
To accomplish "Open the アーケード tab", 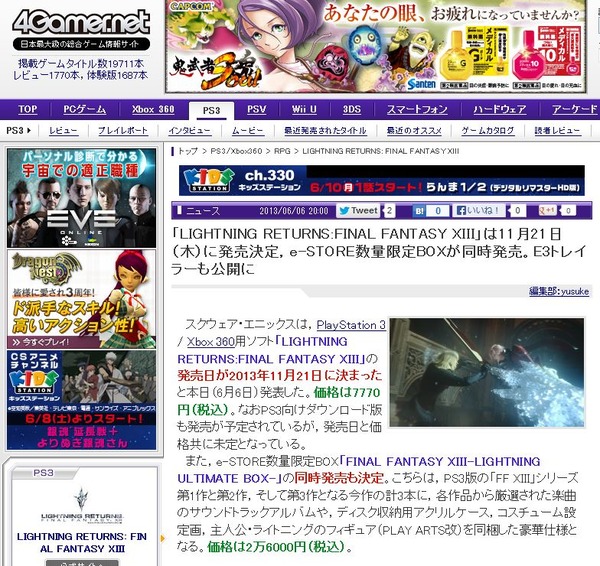I will pos(574,109).
